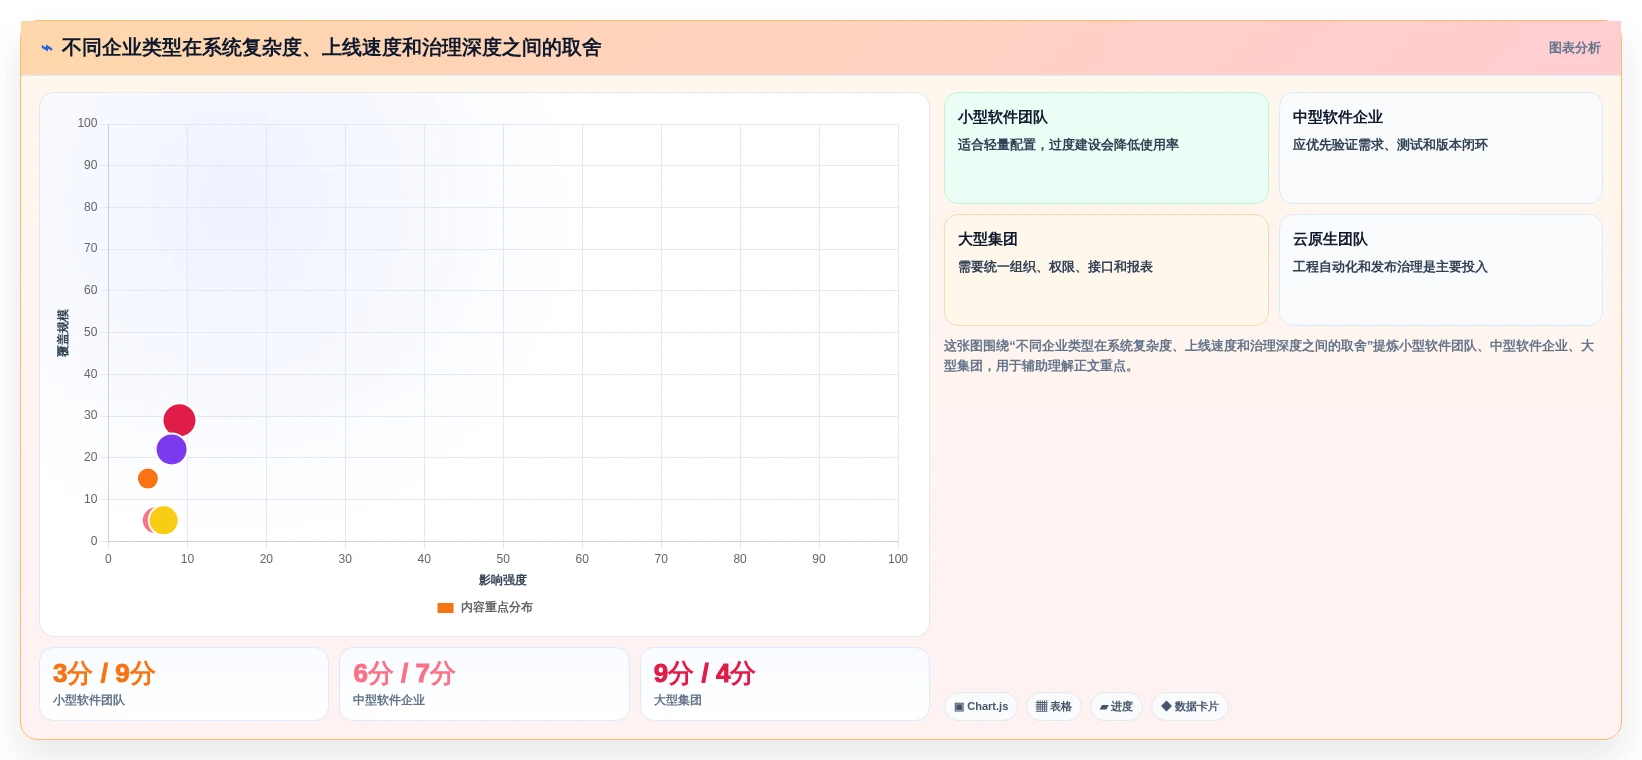This screenshot has width=1642, height=760.
Task: Click the 中型软件企业 label under 6分 / 7分
Action: click(x=389, y=701)
